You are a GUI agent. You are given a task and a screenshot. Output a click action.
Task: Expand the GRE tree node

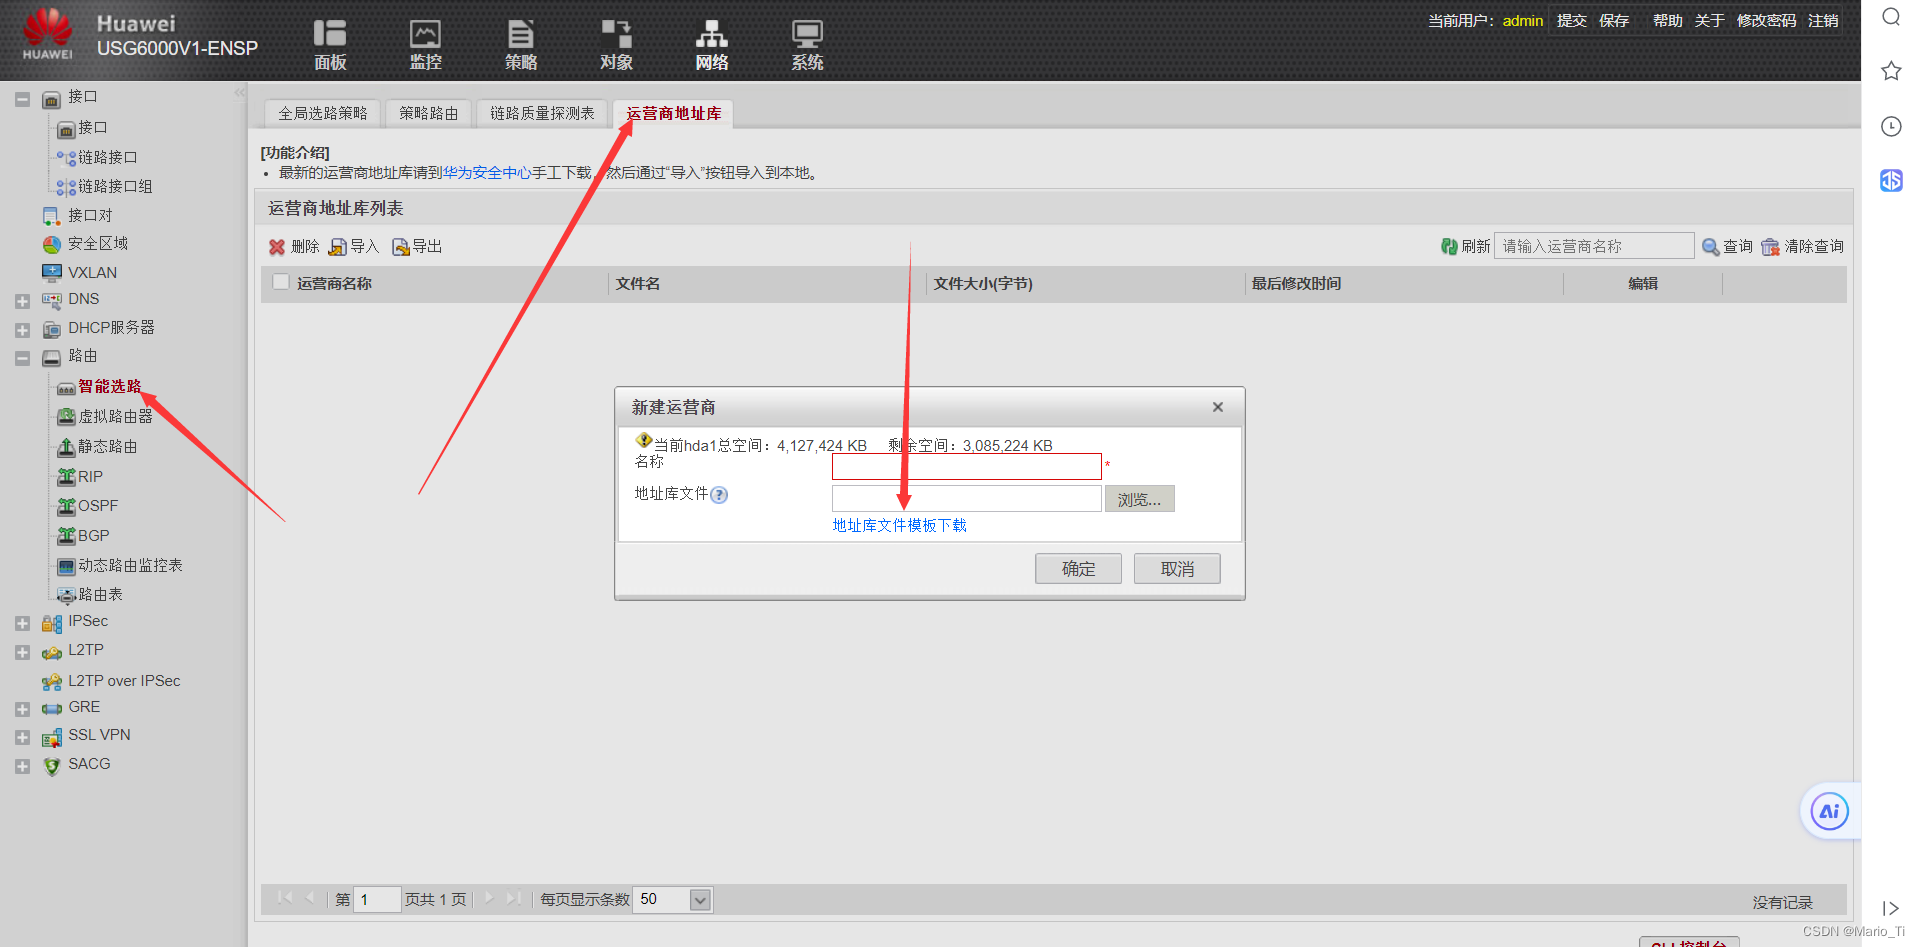[22, 710]
